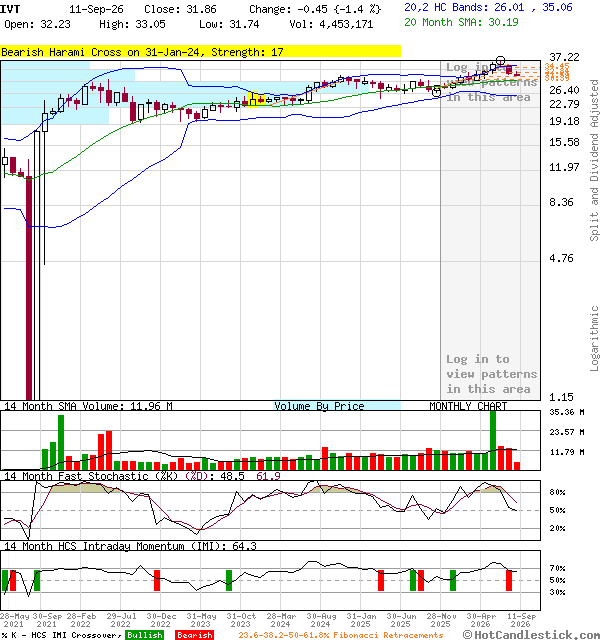Click the Log in to view patterns notice

click(491, 374)
